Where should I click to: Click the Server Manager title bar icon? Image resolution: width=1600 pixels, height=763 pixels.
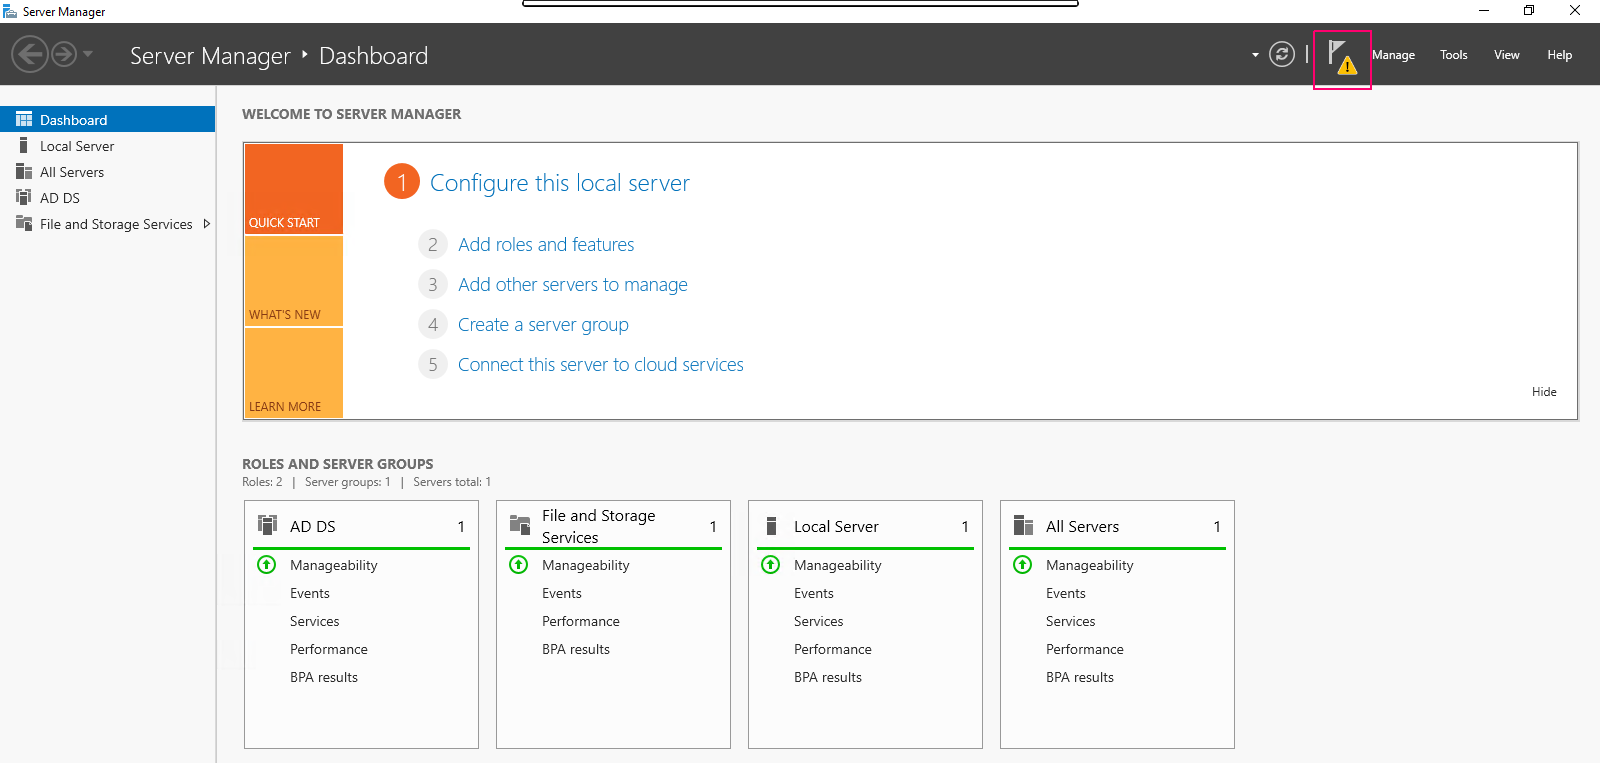(x=10, y=11)
